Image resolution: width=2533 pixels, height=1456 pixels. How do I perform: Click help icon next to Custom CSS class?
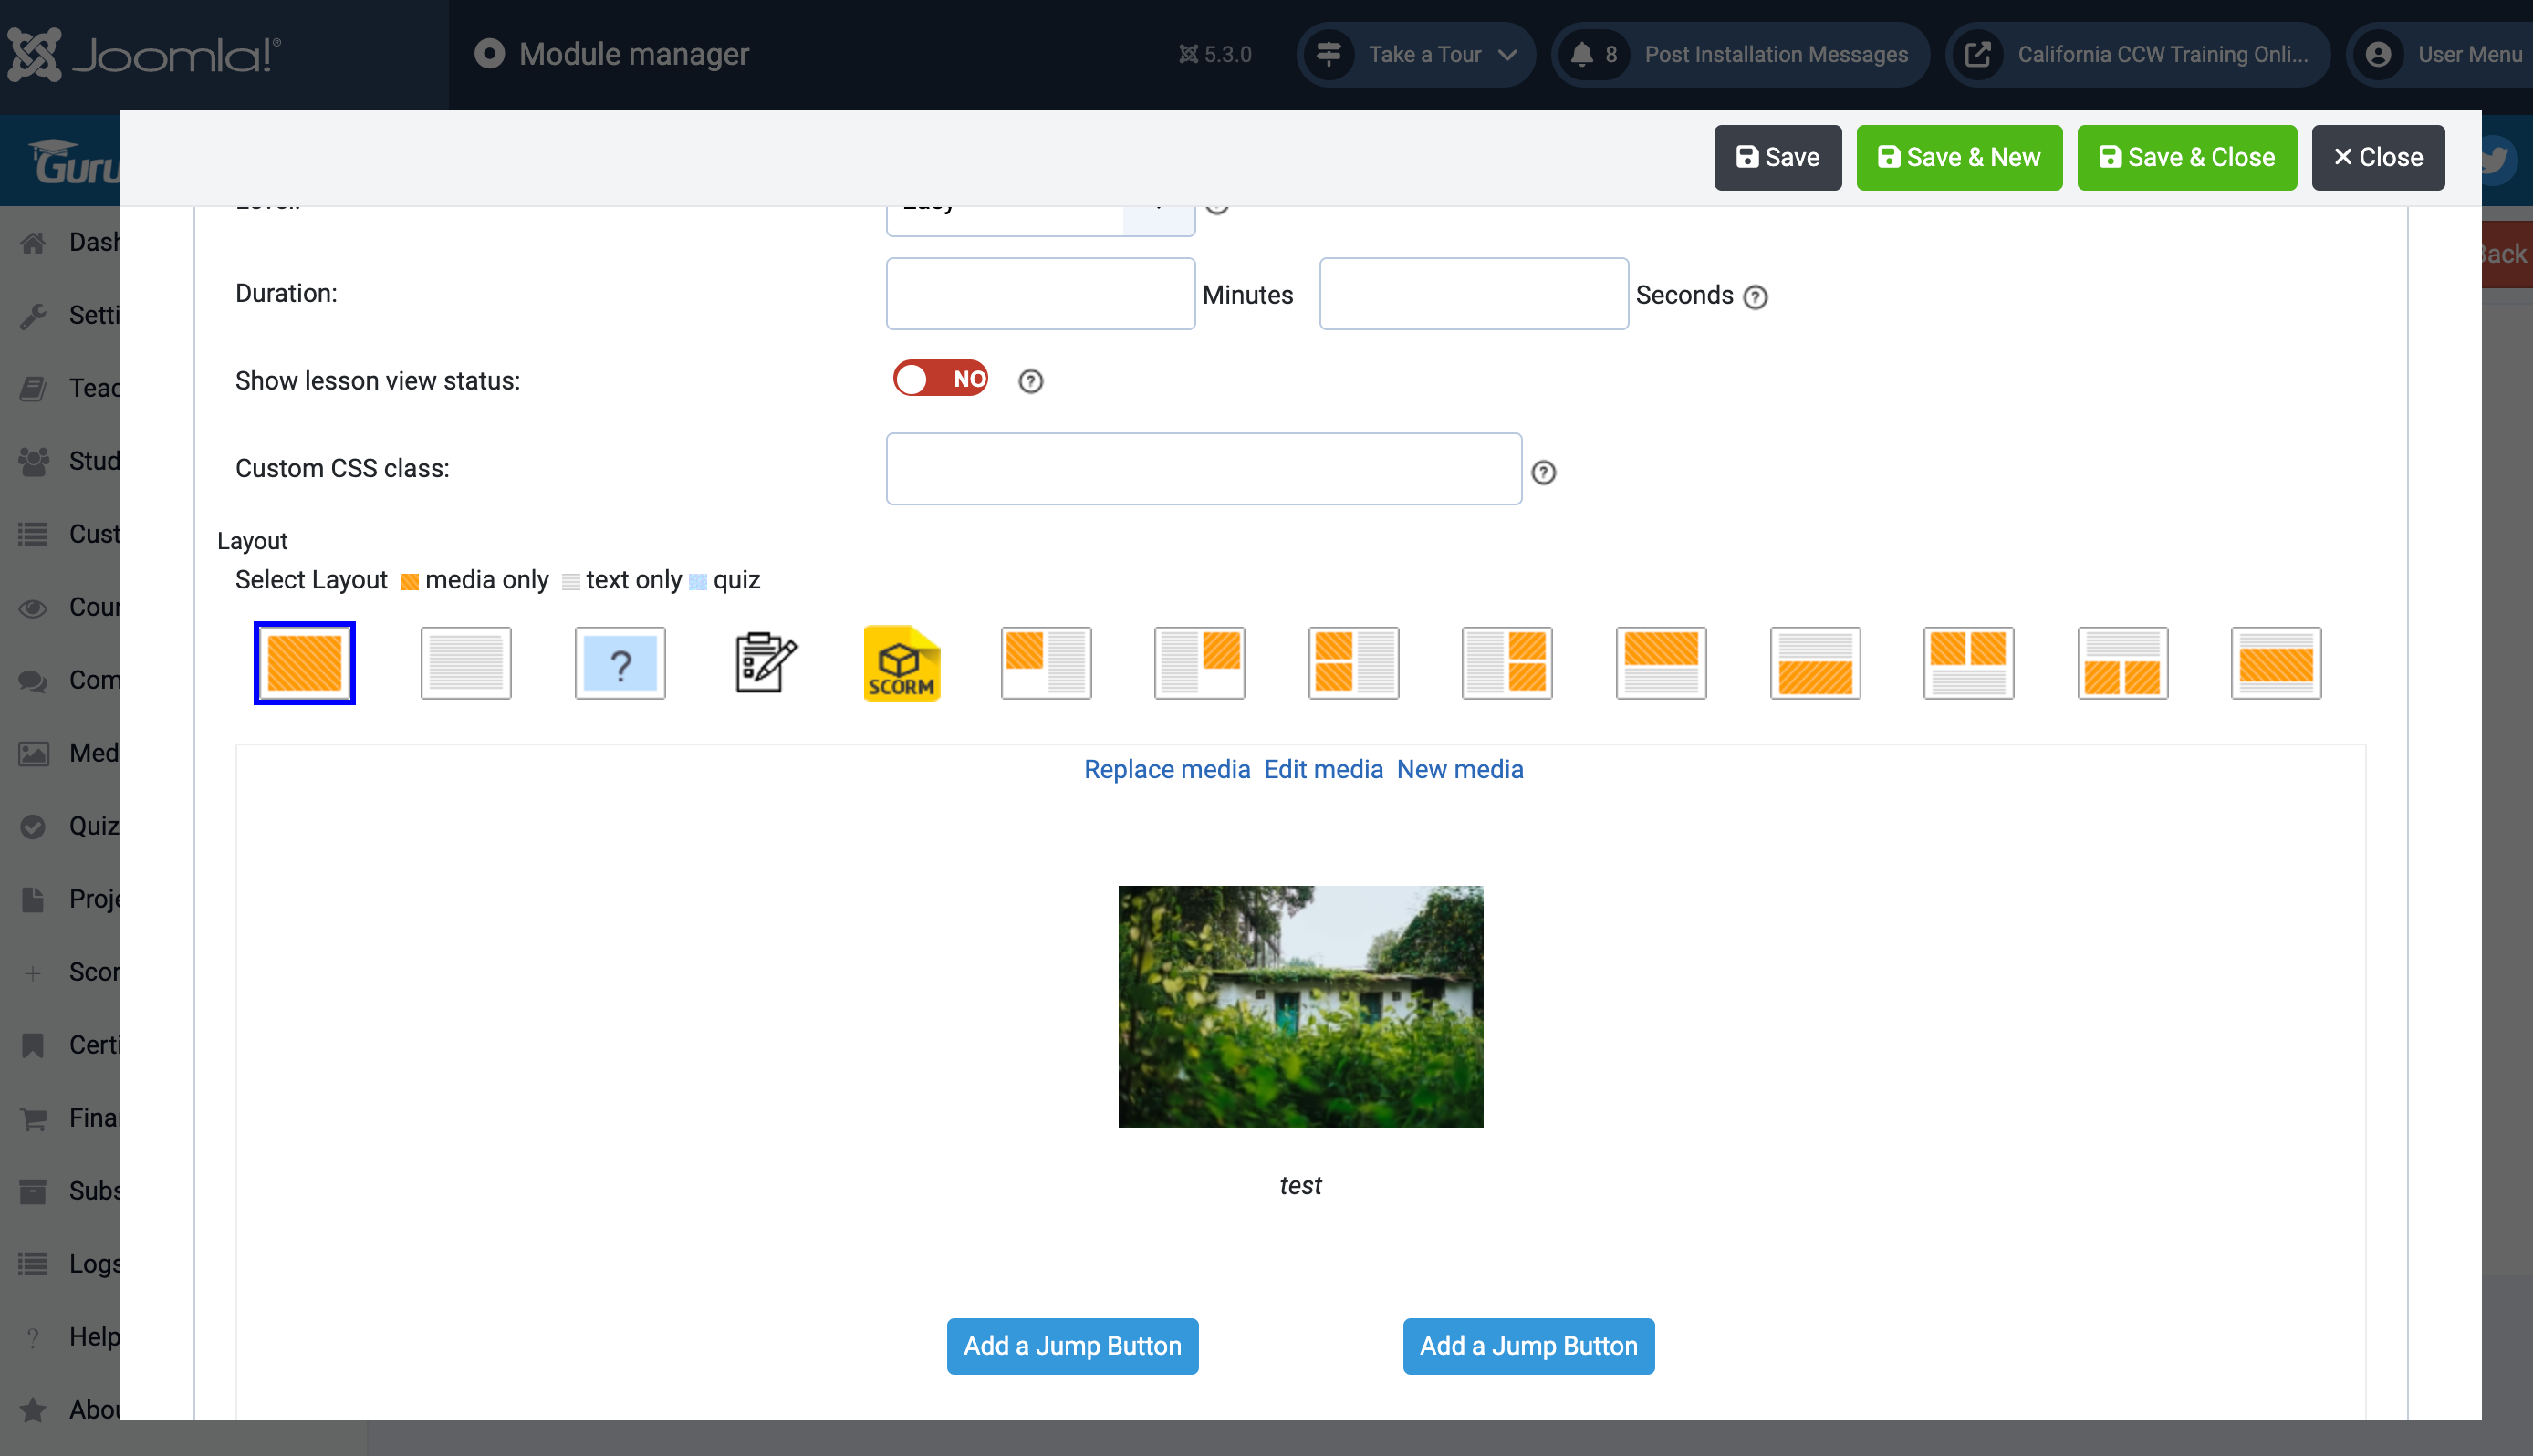(x=1543, y=472)
